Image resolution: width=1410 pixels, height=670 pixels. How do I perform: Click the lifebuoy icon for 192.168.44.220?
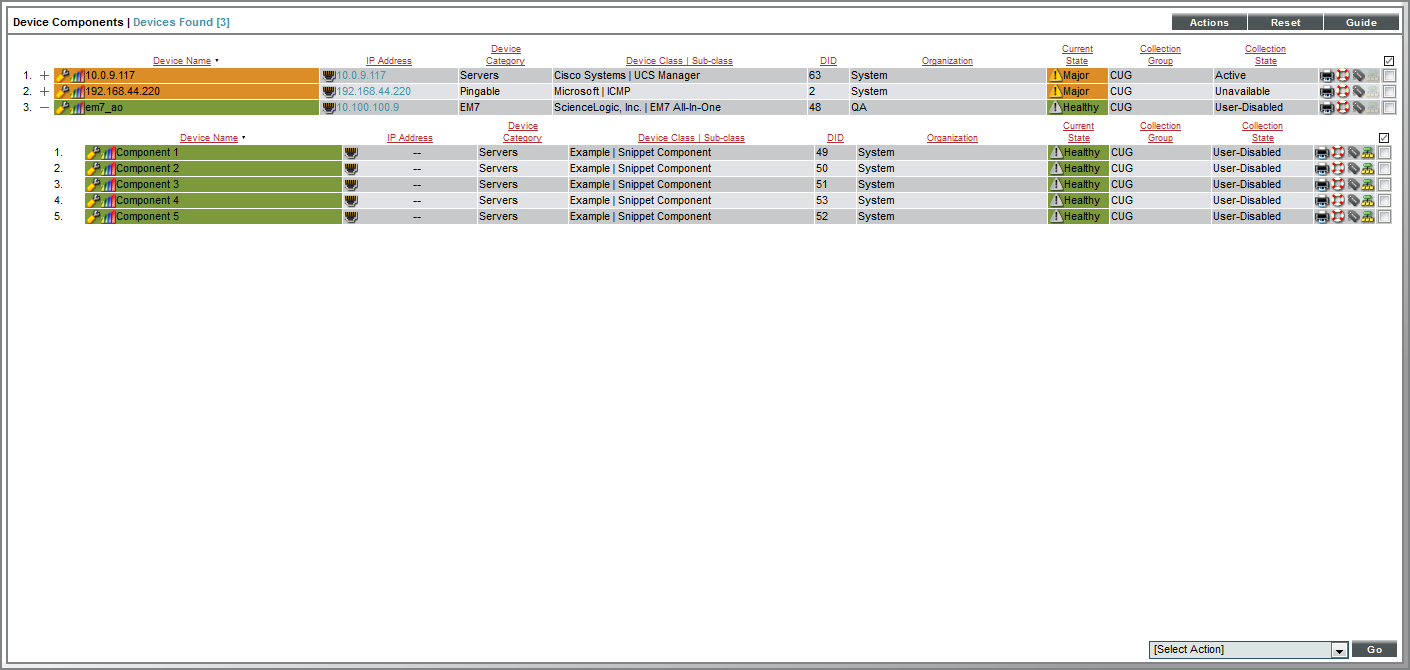coord(1343,92)
